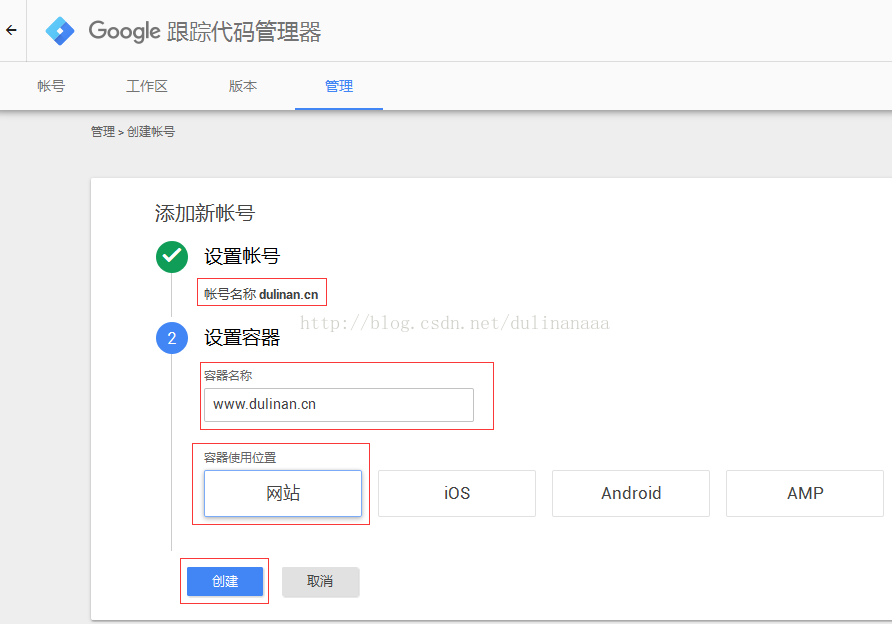Click the back arrow icon
892x624 pixels.
[x=11, y=30]
